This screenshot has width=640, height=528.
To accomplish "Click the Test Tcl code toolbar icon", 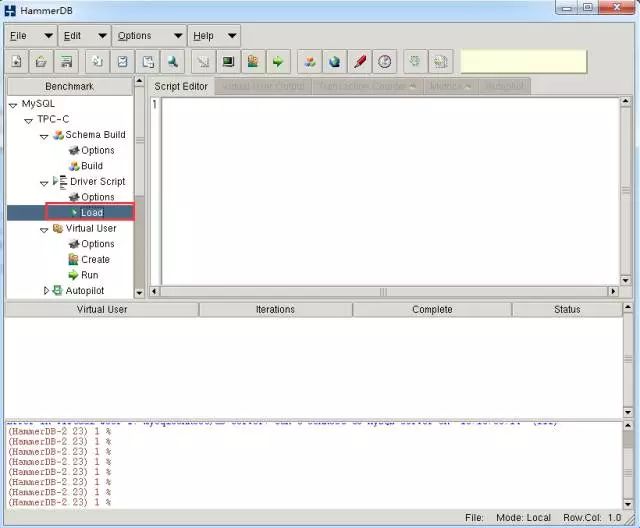I will tap(203, 62).
